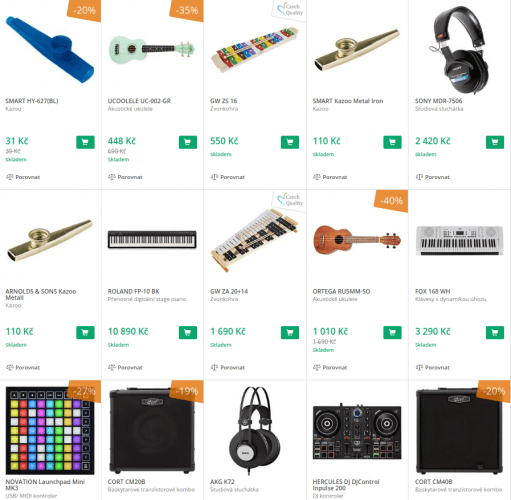The height and width of the screenshot is (500, 511).
Task: Add SMART HY-627(BL) kazoo to cart
Action: 85,142
